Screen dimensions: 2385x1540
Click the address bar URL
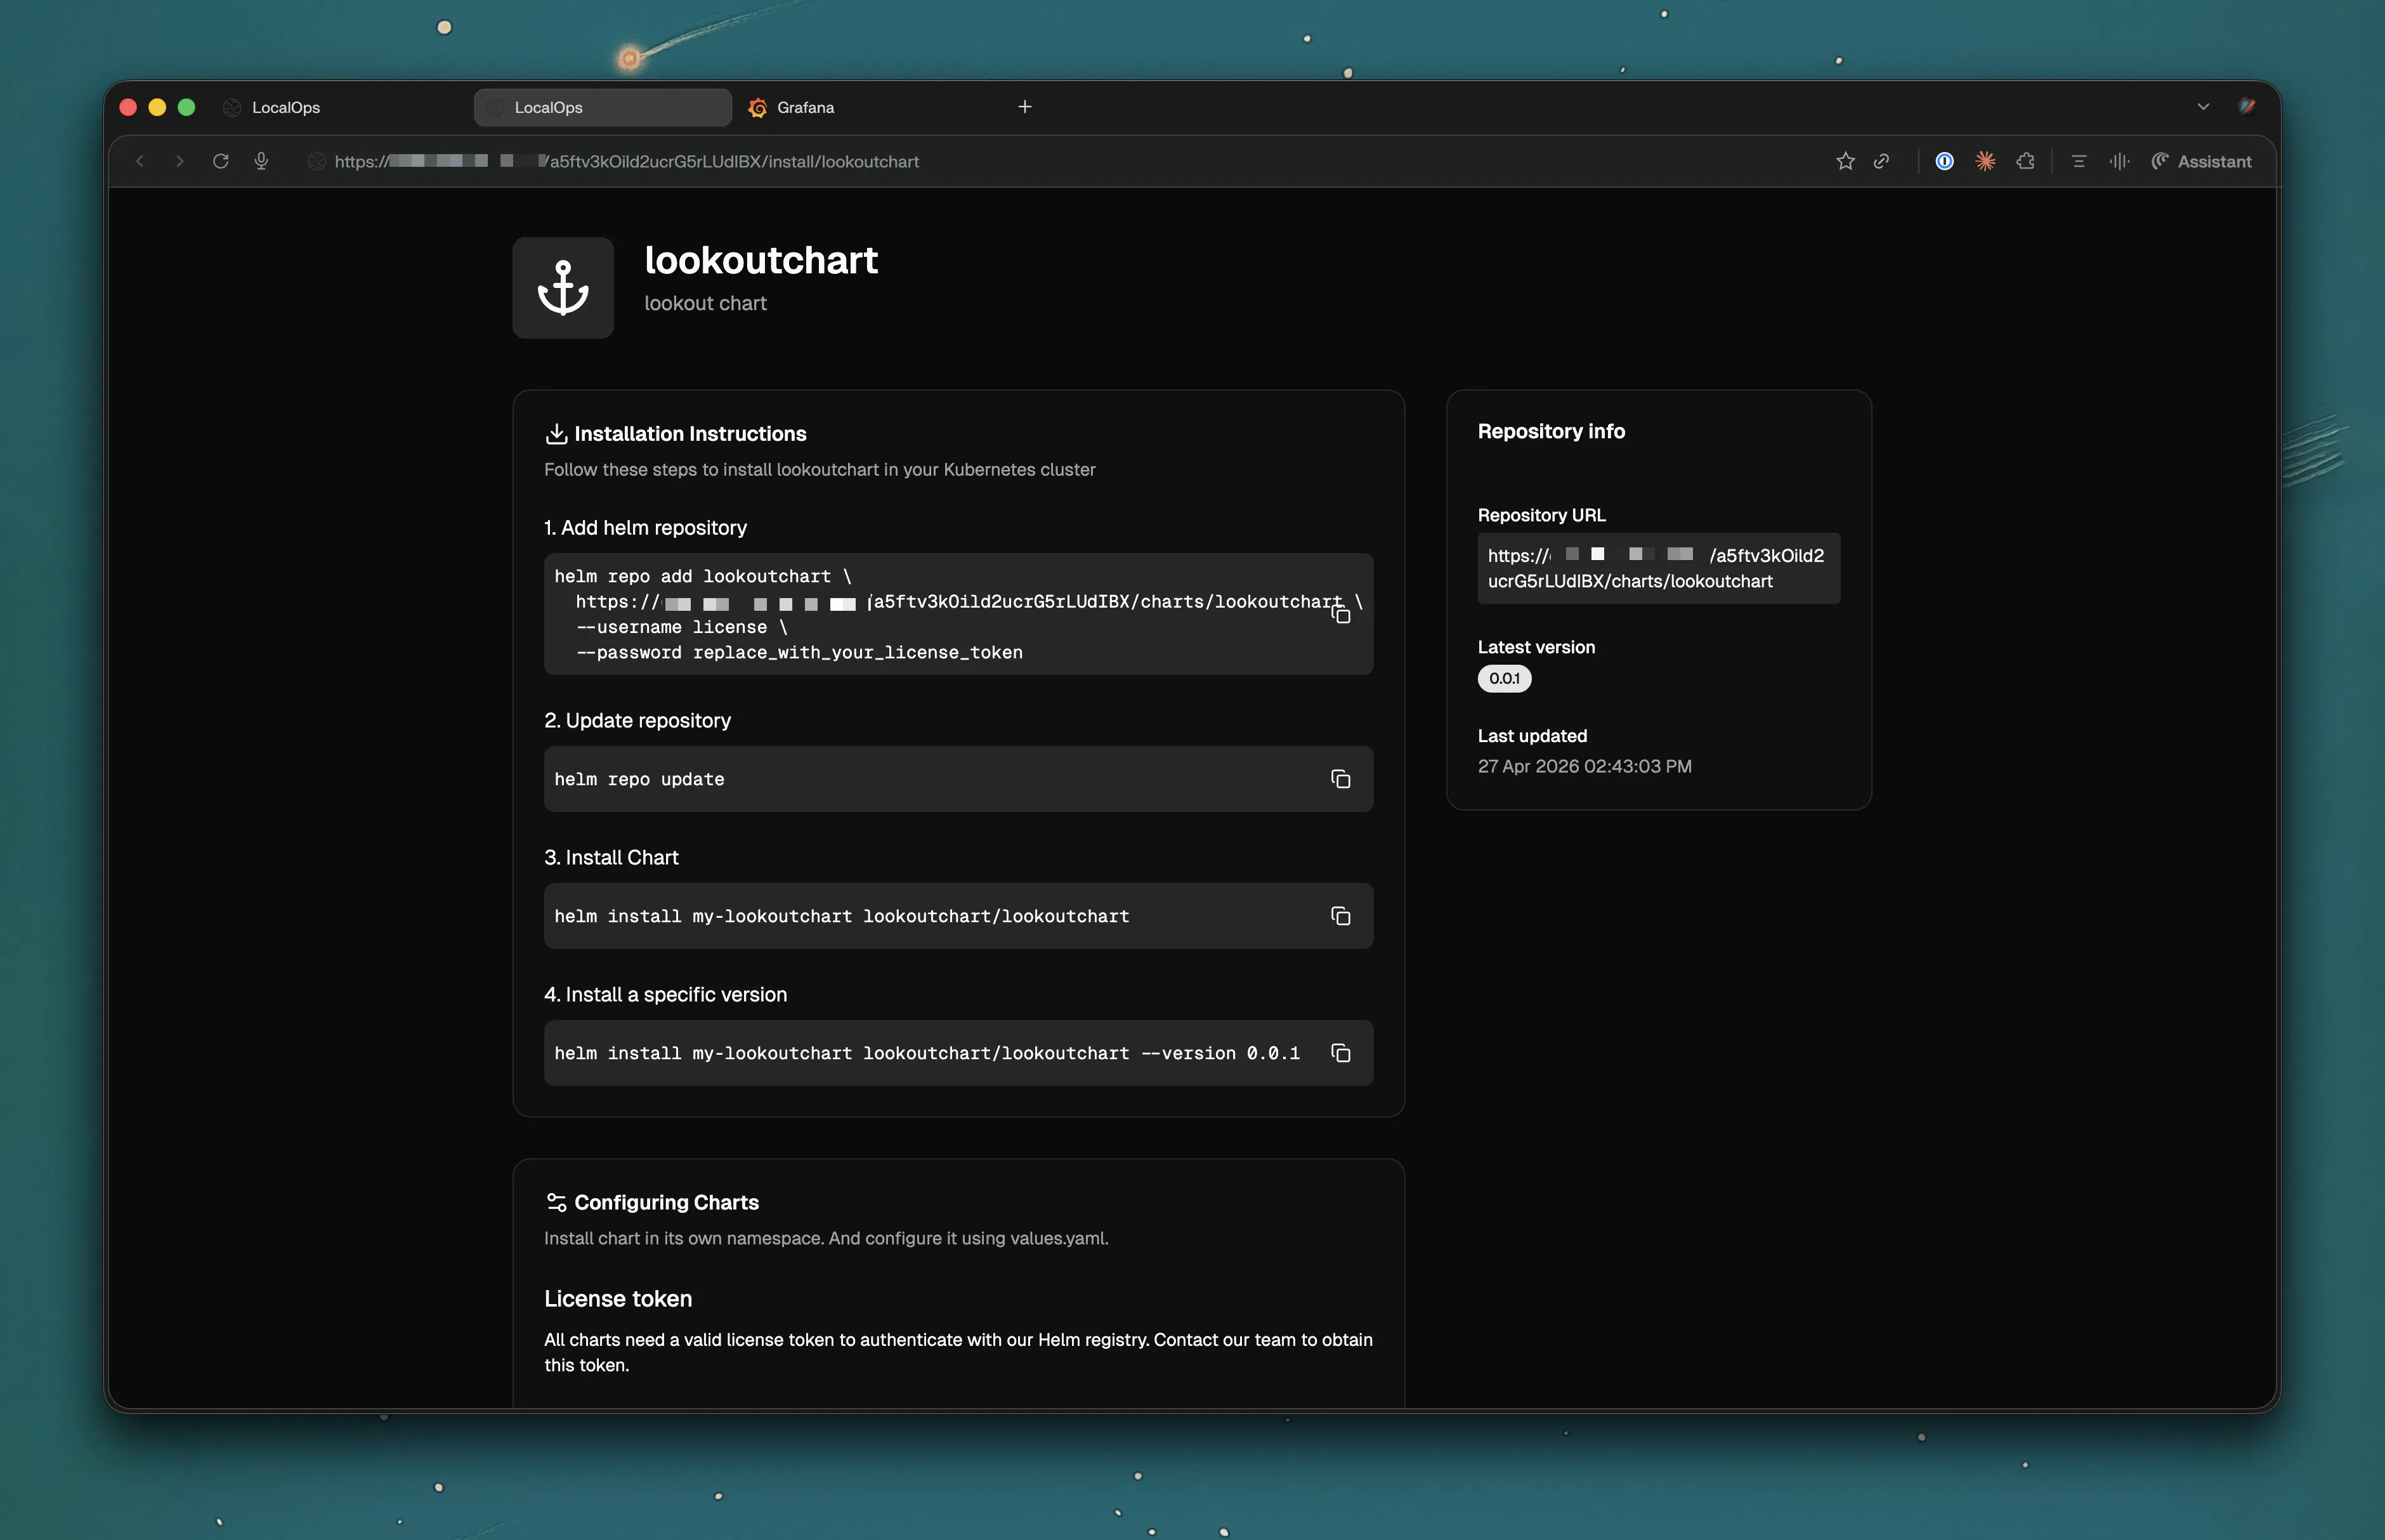pos(627,161)
